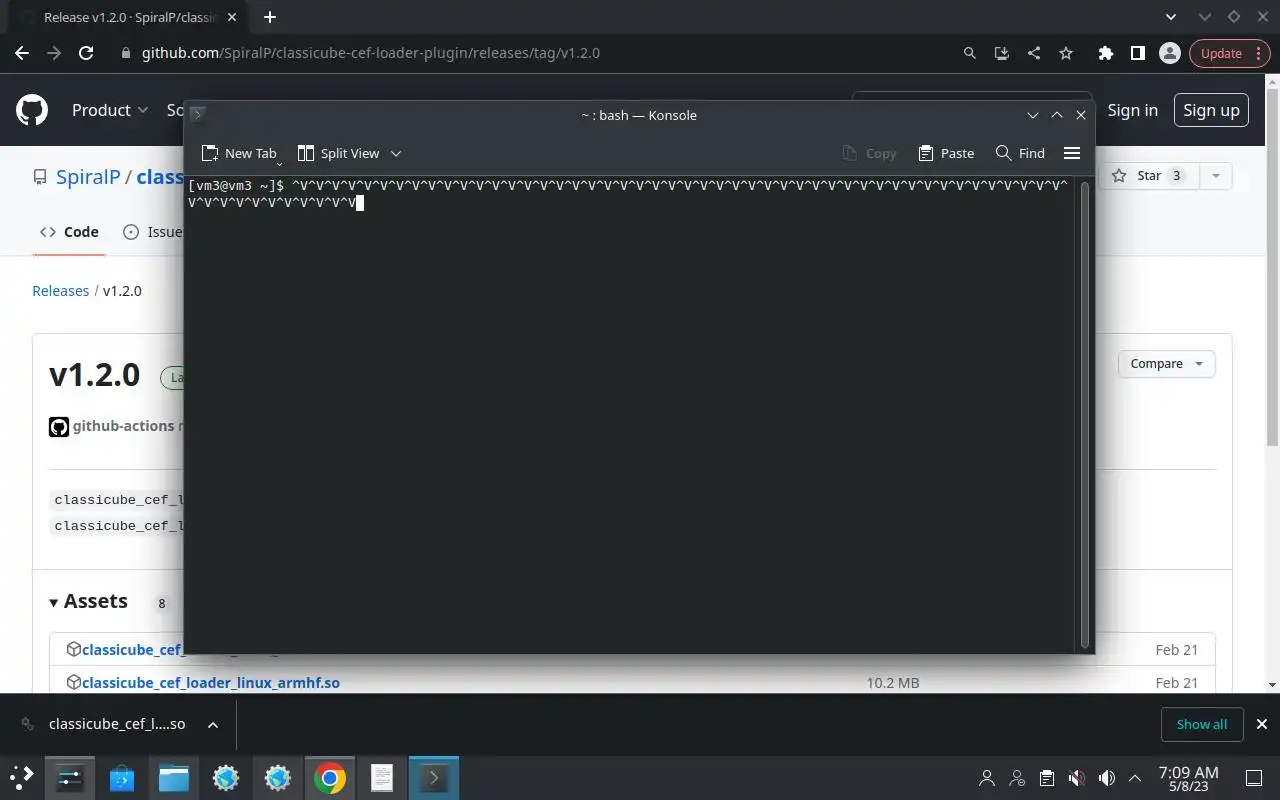Click the Konsole window icon in title bar
Viewport: 1280px width, 800px height.
(x=198, y=115)
